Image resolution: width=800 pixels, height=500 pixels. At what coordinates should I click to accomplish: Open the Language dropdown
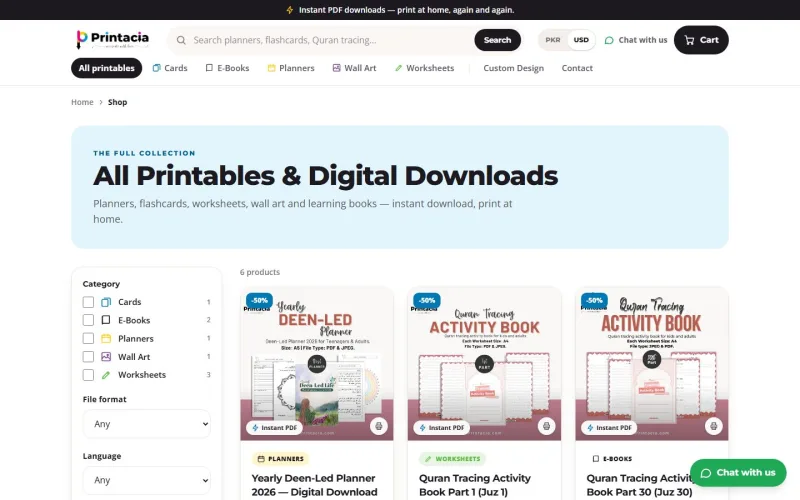146,480
